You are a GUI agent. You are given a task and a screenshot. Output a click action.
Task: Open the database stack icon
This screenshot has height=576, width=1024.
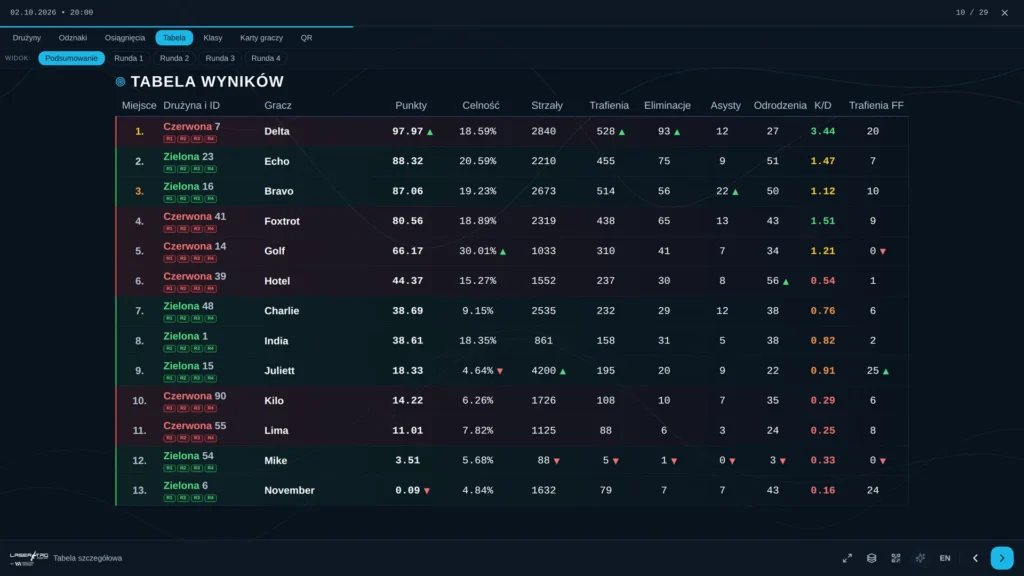[x=871, y=558]
